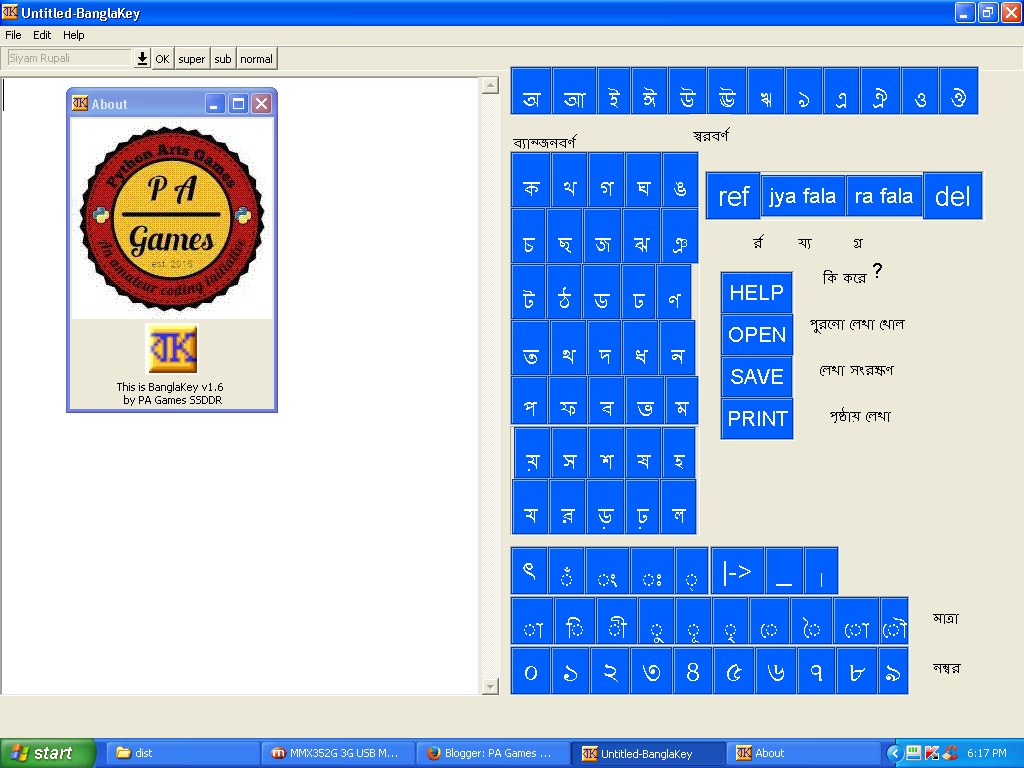Insert the consonant দ key

(605, 347)
